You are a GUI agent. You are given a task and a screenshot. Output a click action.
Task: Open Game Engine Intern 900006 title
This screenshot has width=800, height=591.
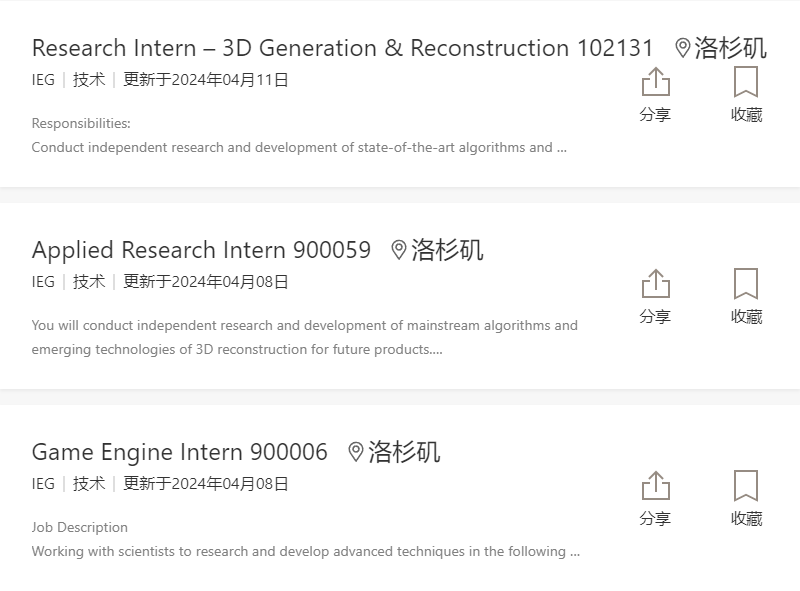coord(180,452)
